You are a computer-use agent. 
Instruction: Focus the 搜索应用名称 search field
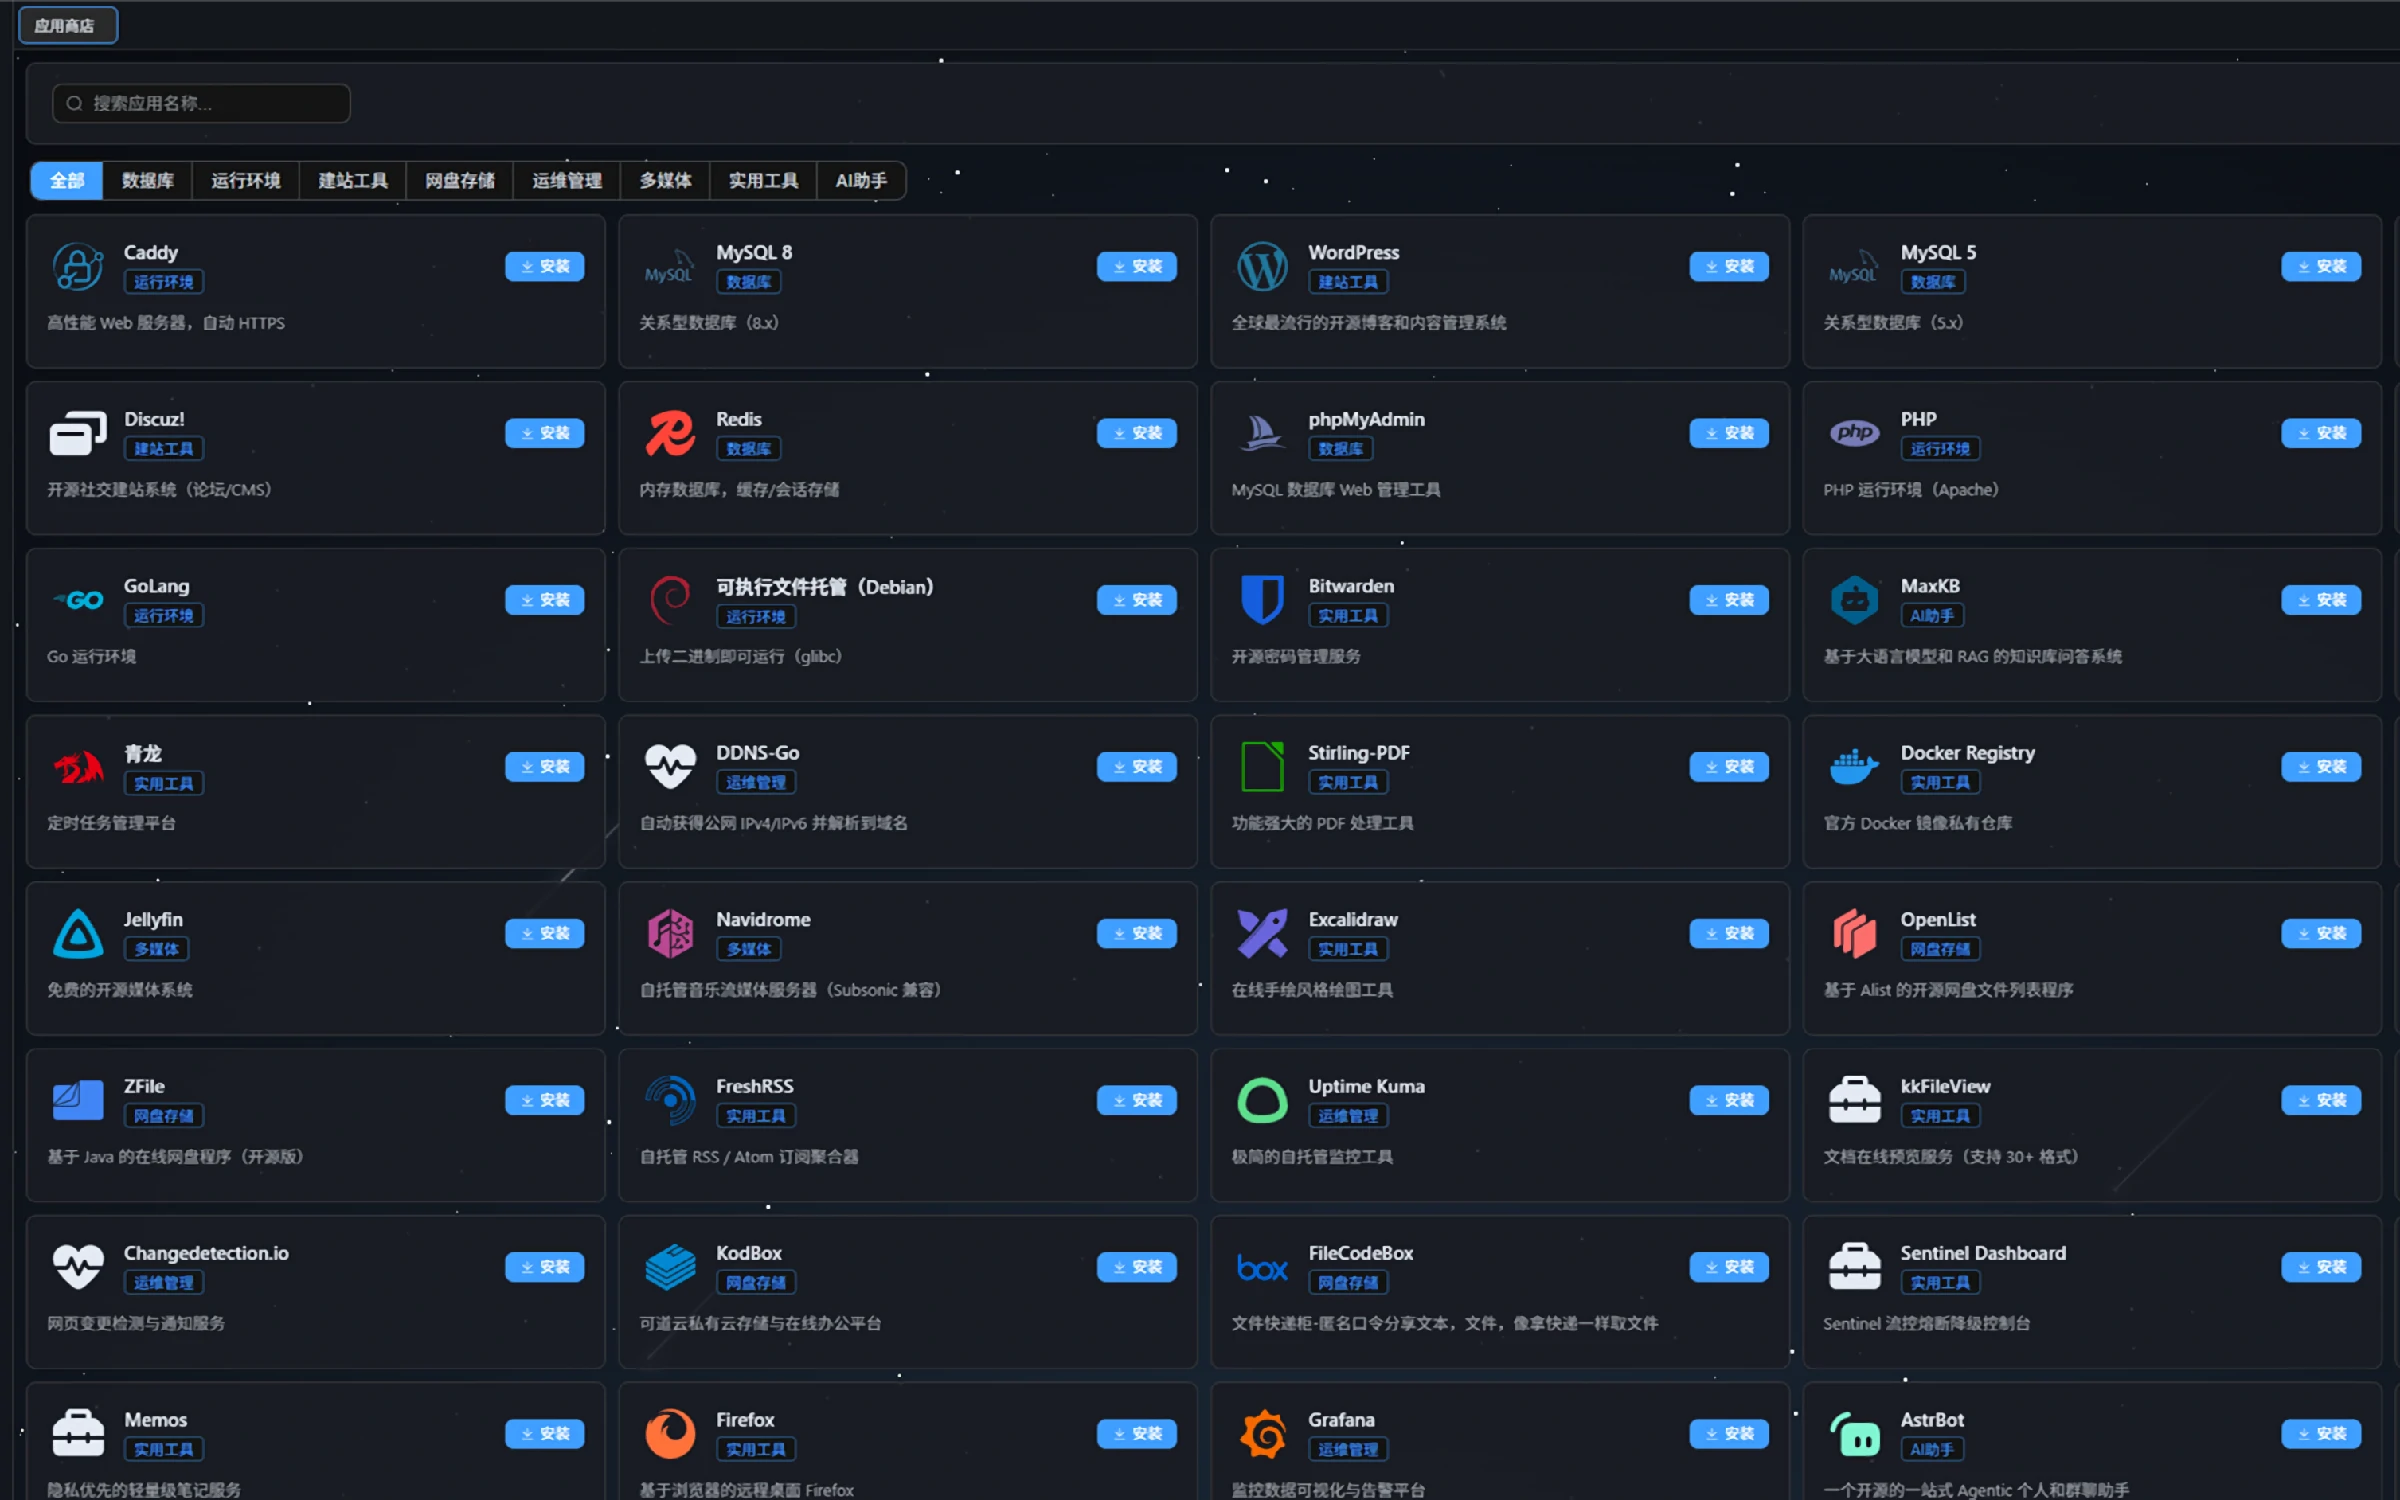click(x=201, y=104)
